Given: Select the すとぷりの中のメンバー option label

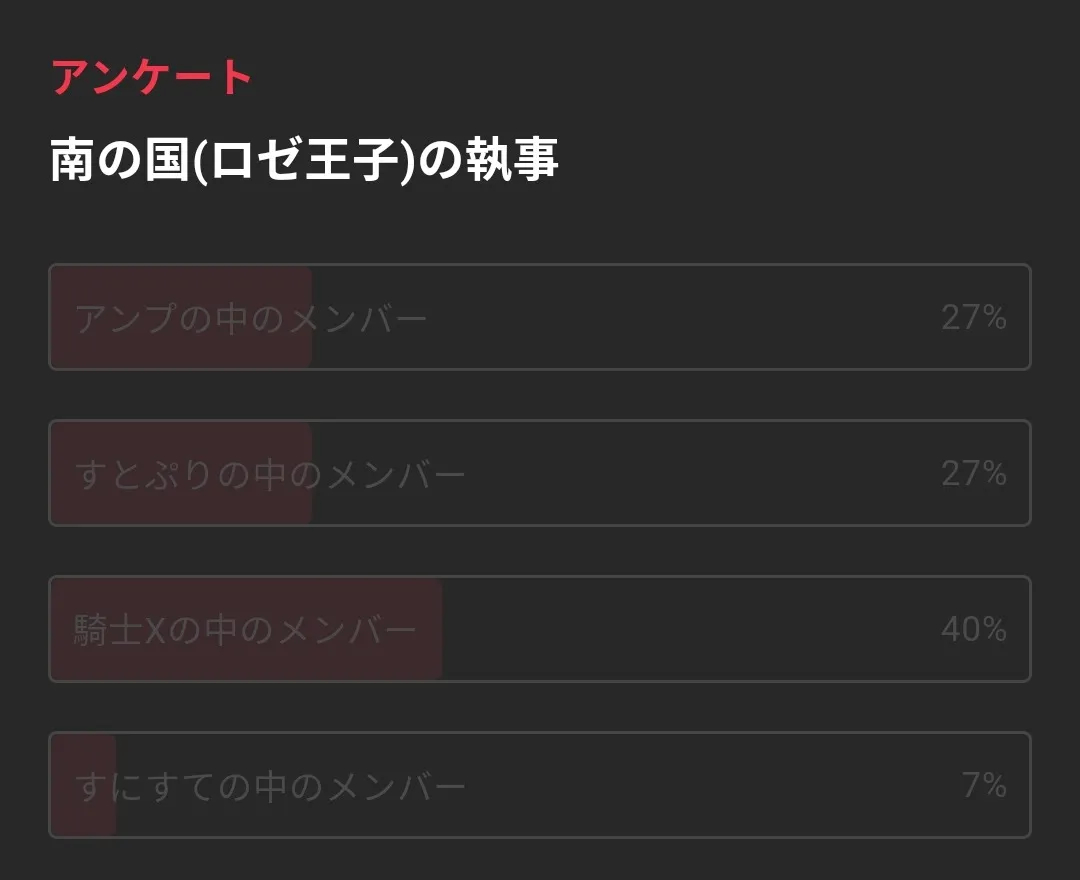Looking at the screenshot, I should pos(270,474).
